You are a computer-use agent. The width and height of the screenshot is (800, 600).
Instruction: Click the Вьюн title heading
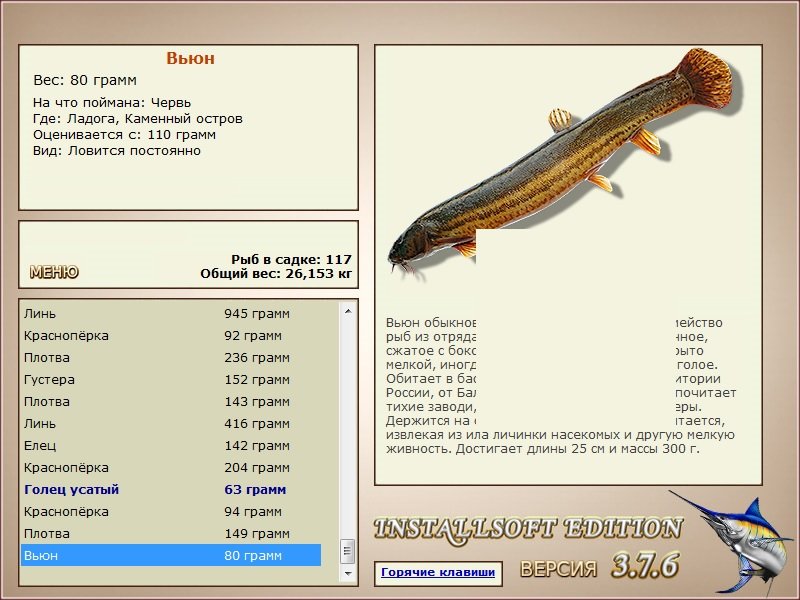pyautogui.click(x=190, y=58)
